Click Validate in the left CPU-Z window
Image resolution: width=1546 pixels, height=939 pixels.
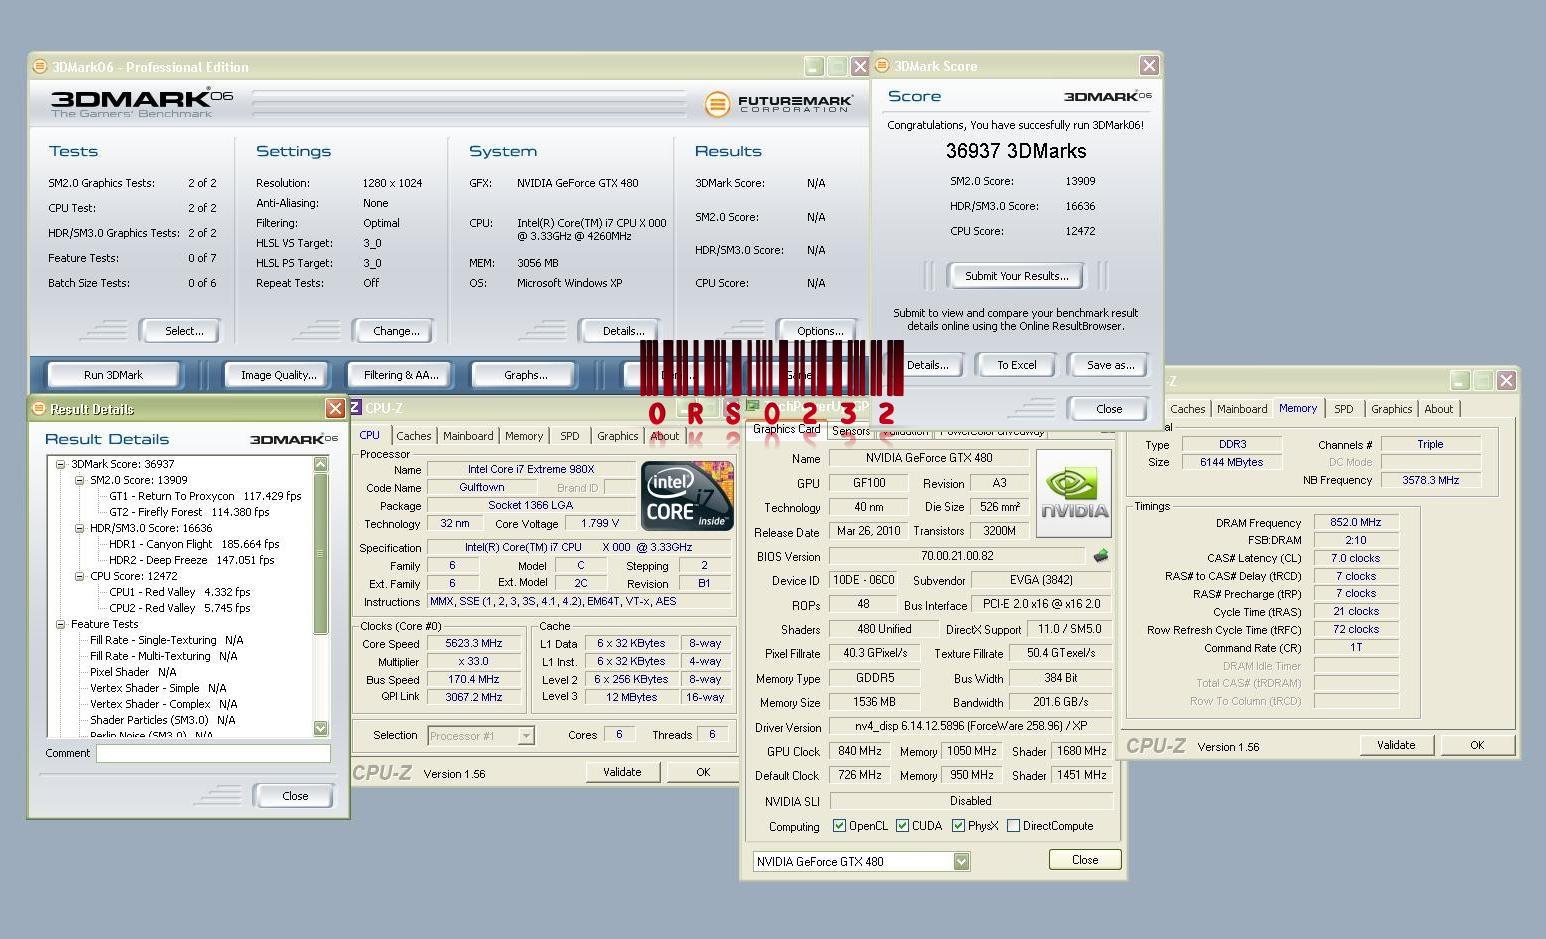click(x=622, y=772)
